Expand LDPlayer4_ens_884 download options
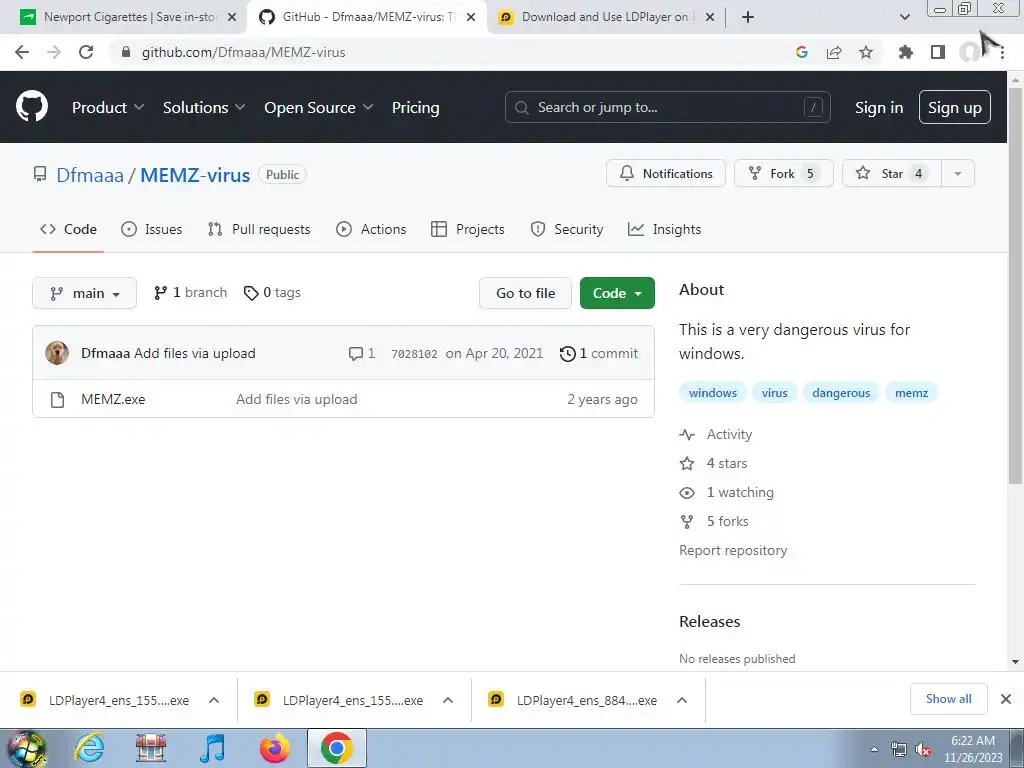The image size is (1024, 768). click(682, 700)
